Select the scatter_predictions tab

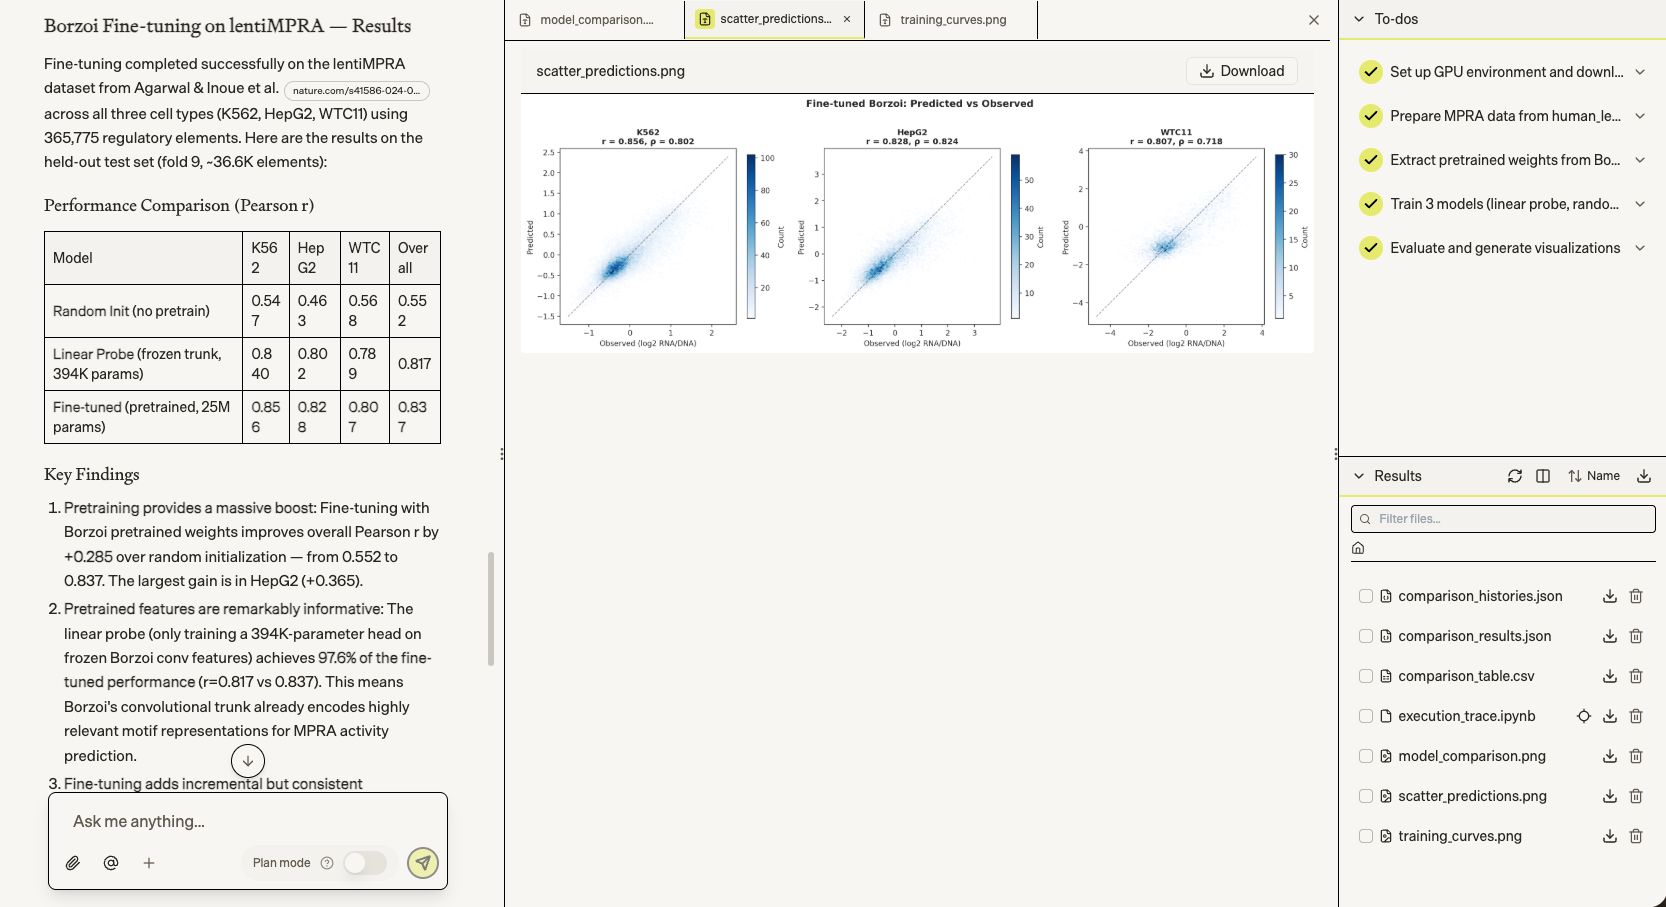(774, 19)
